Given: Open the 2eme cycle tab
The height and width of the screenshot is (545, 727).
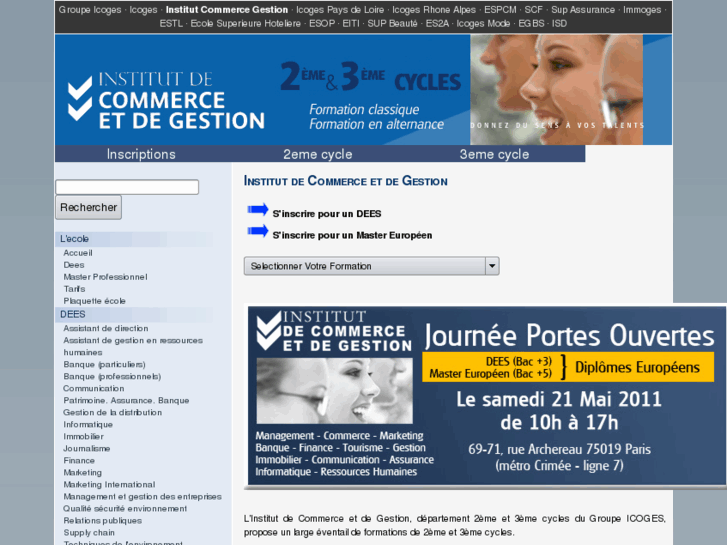Looking at the screenshot, I should point(318,154).
